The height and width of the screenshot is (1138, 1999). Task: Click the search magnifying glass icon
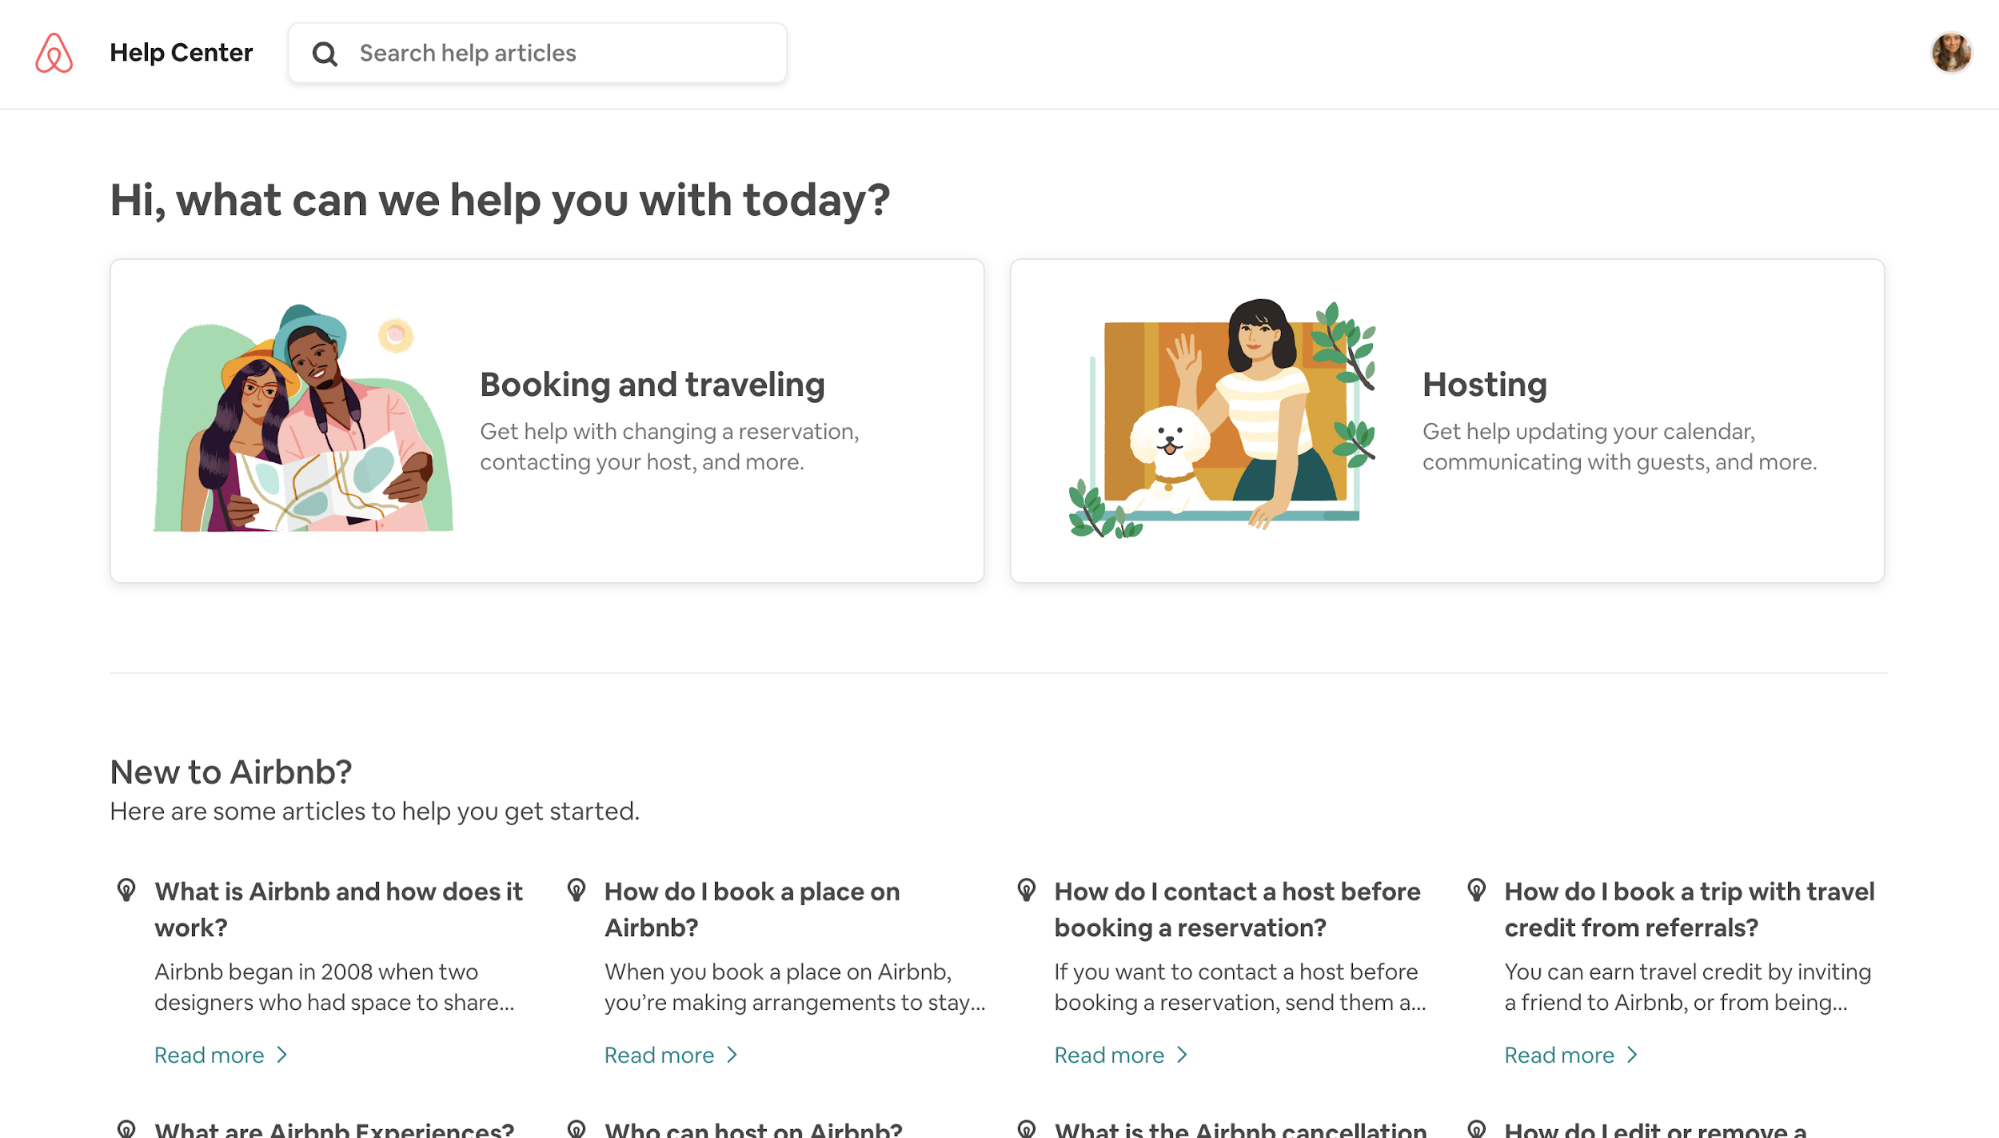pyautogui.click(x=324, y=53)
